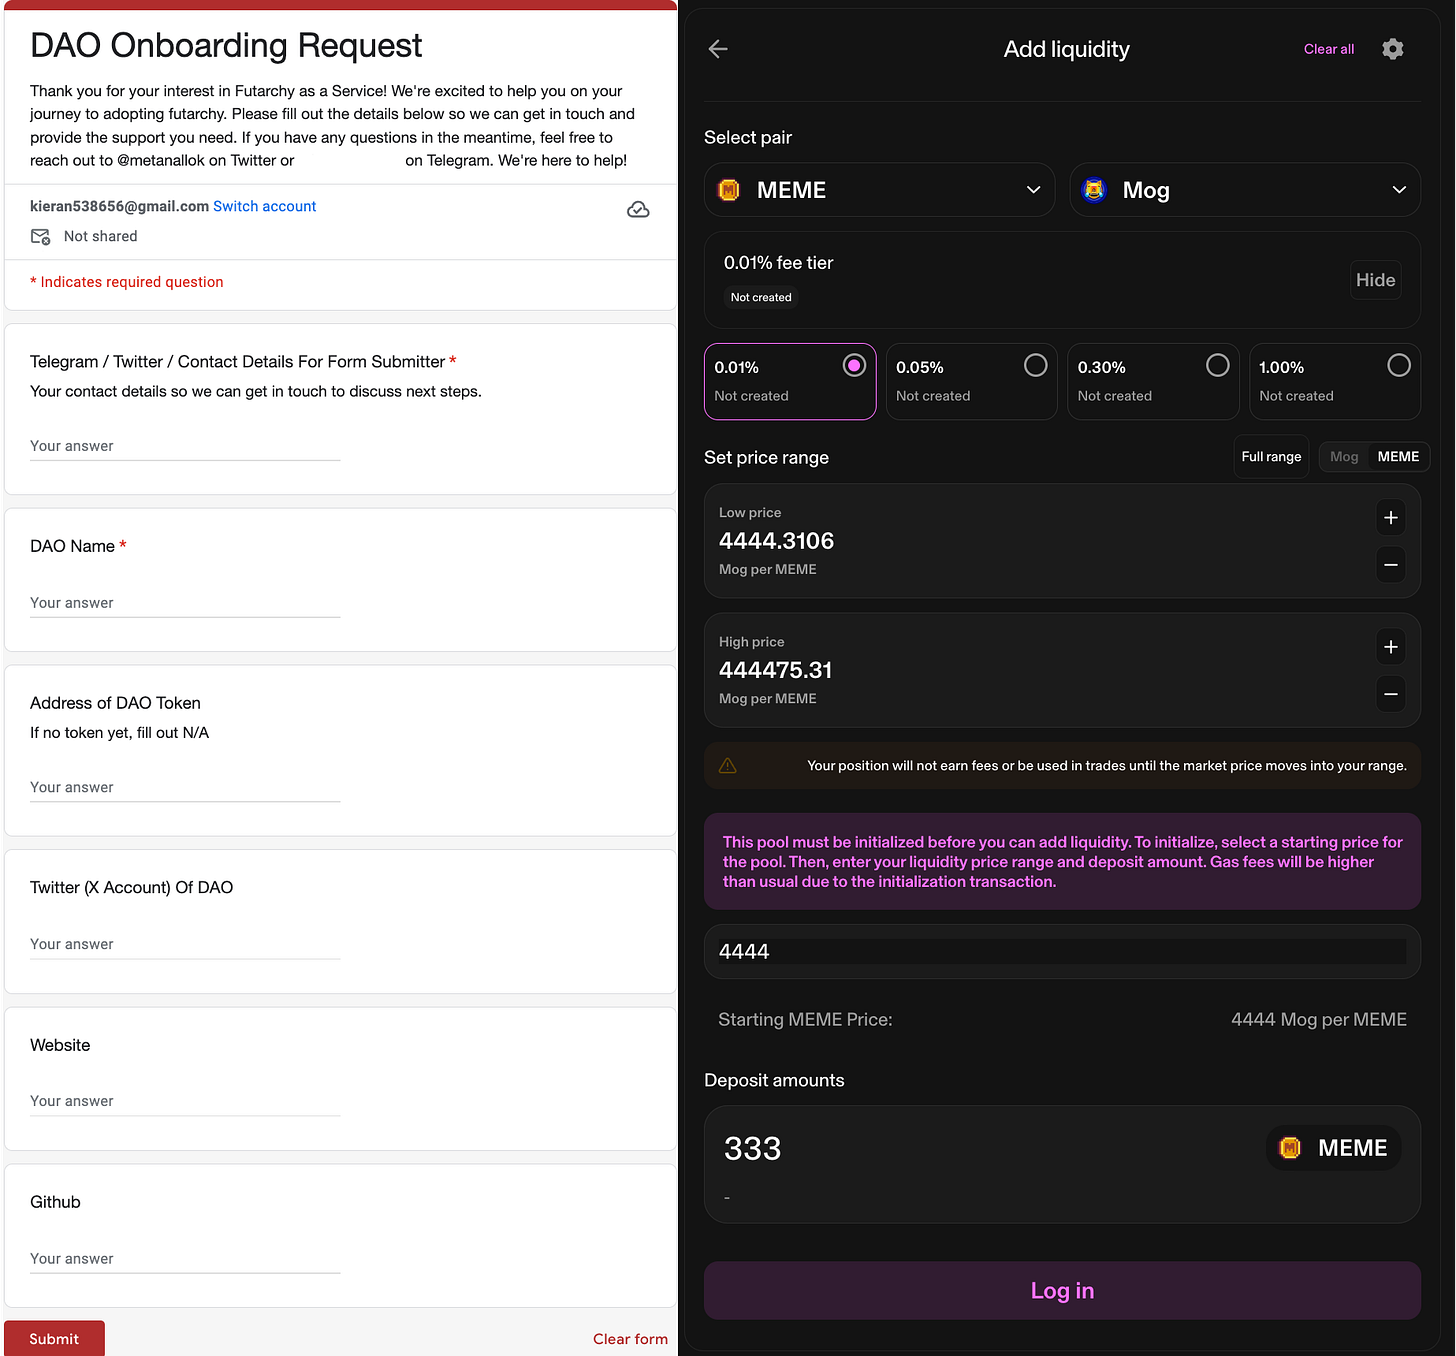Switch price denomination to Mog
Viewport: 1456px width, 1356px height.
click(x=1344, y=457)
